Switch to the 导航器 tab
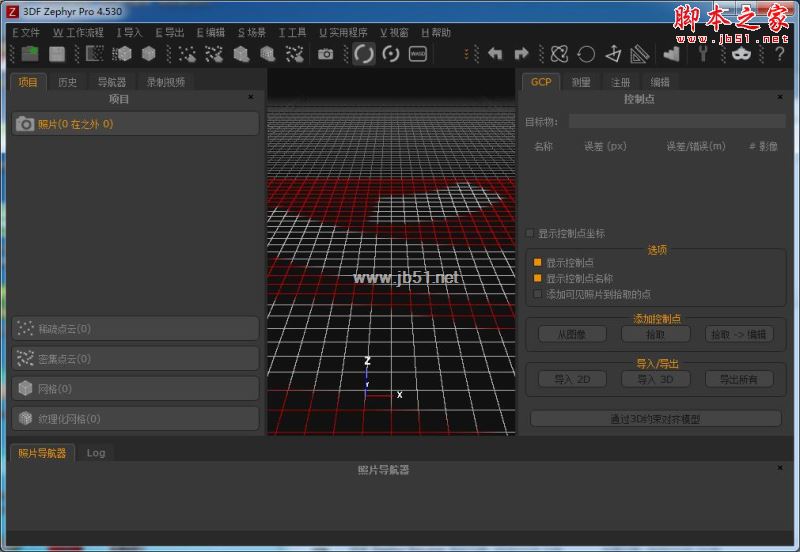The width and height of the screenshot is (800, 552). pos(112,82)
